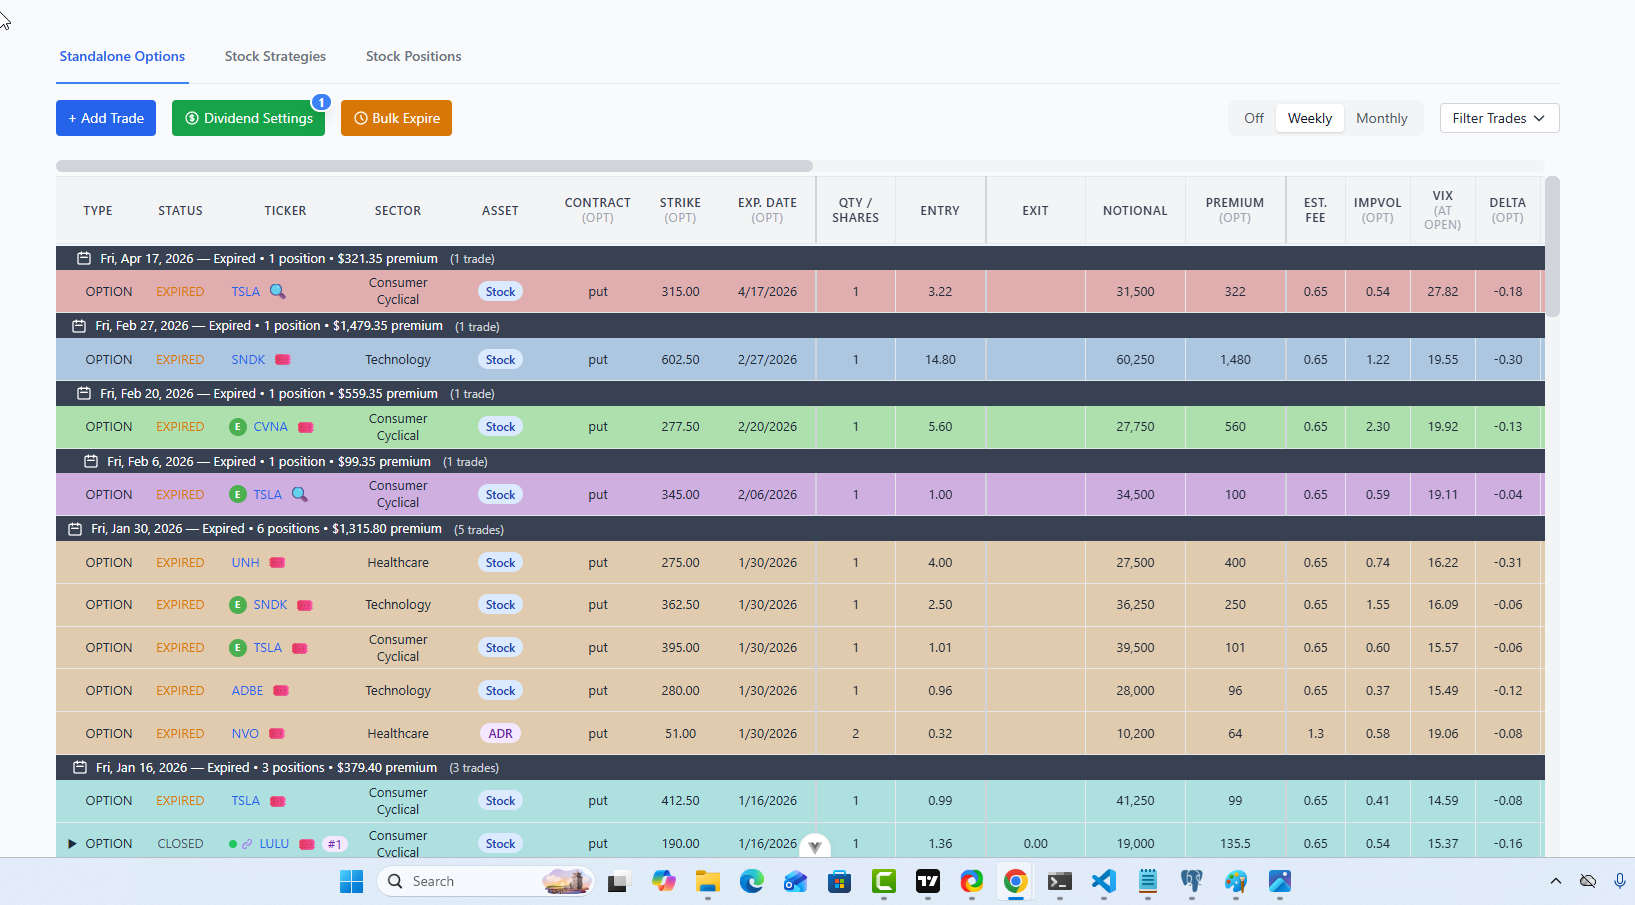Click the pink ticket icon next to UNH
Viewport: 1635px width, 905px height.
pyautogui.click(x=277, y=562)
